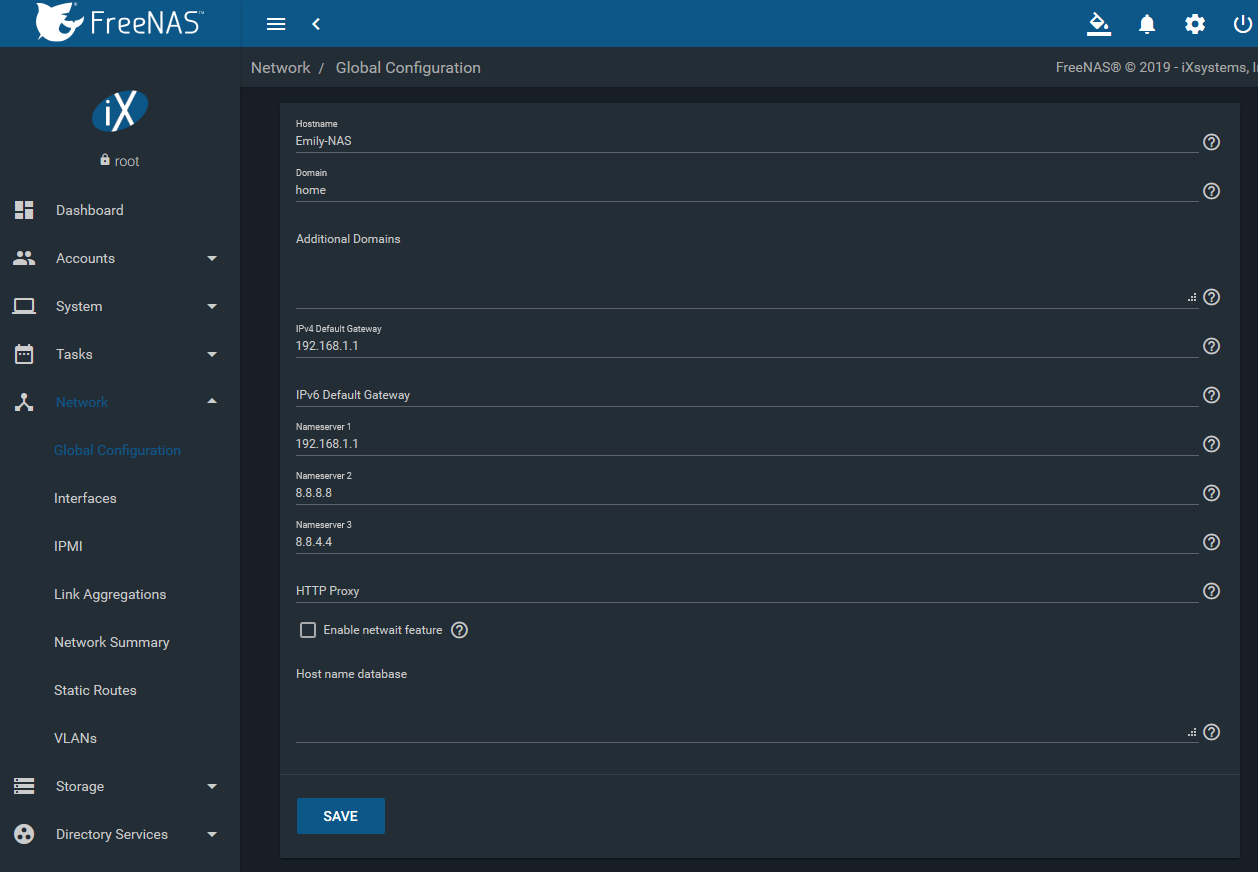Click the Accounts people icon
Screen dimensions: 1258x872
24,258
